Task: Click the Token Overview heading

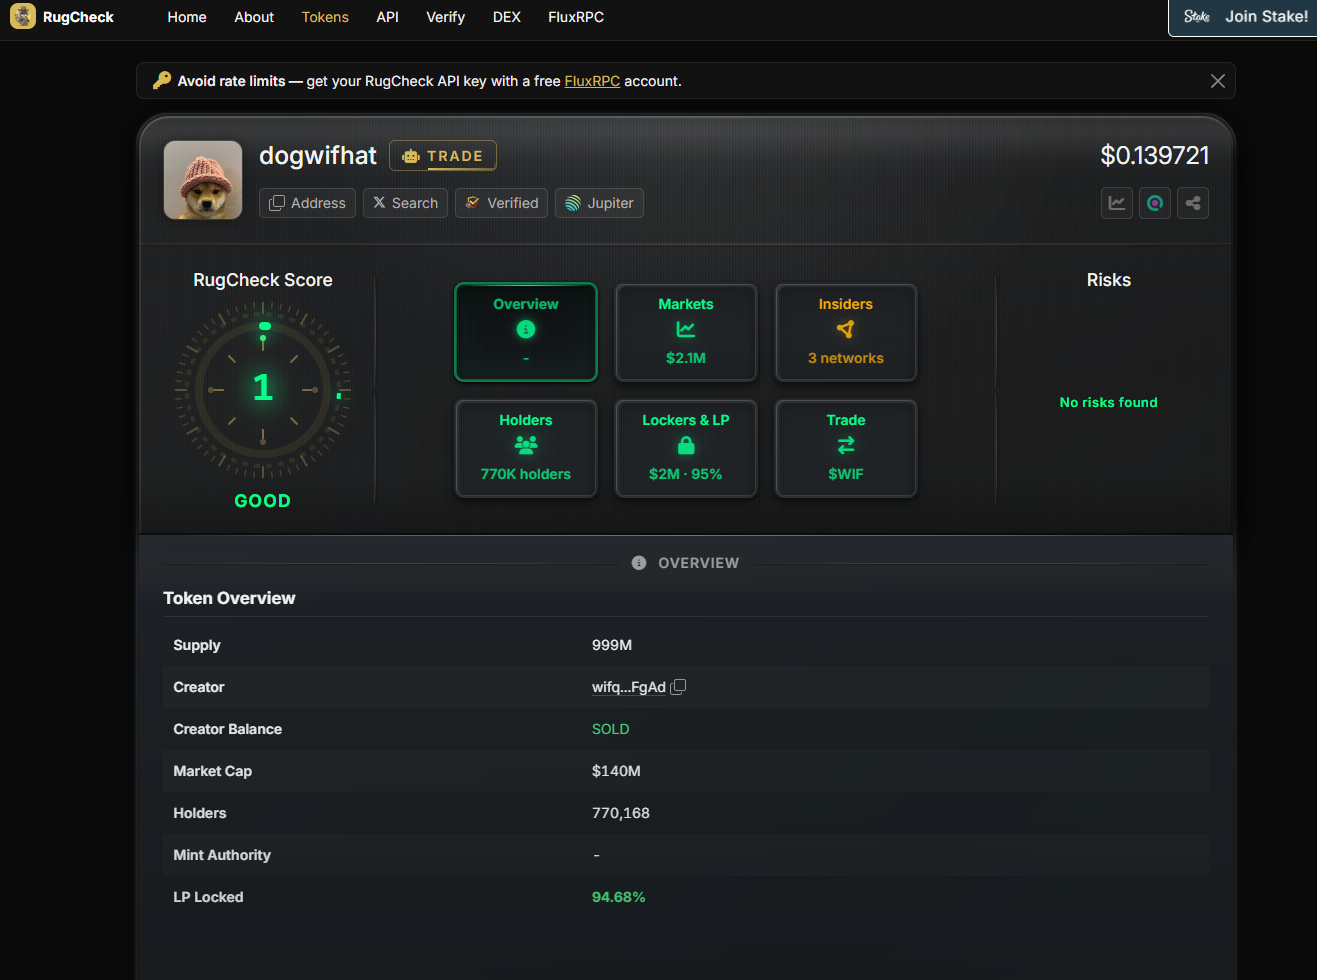Action: 229,598
